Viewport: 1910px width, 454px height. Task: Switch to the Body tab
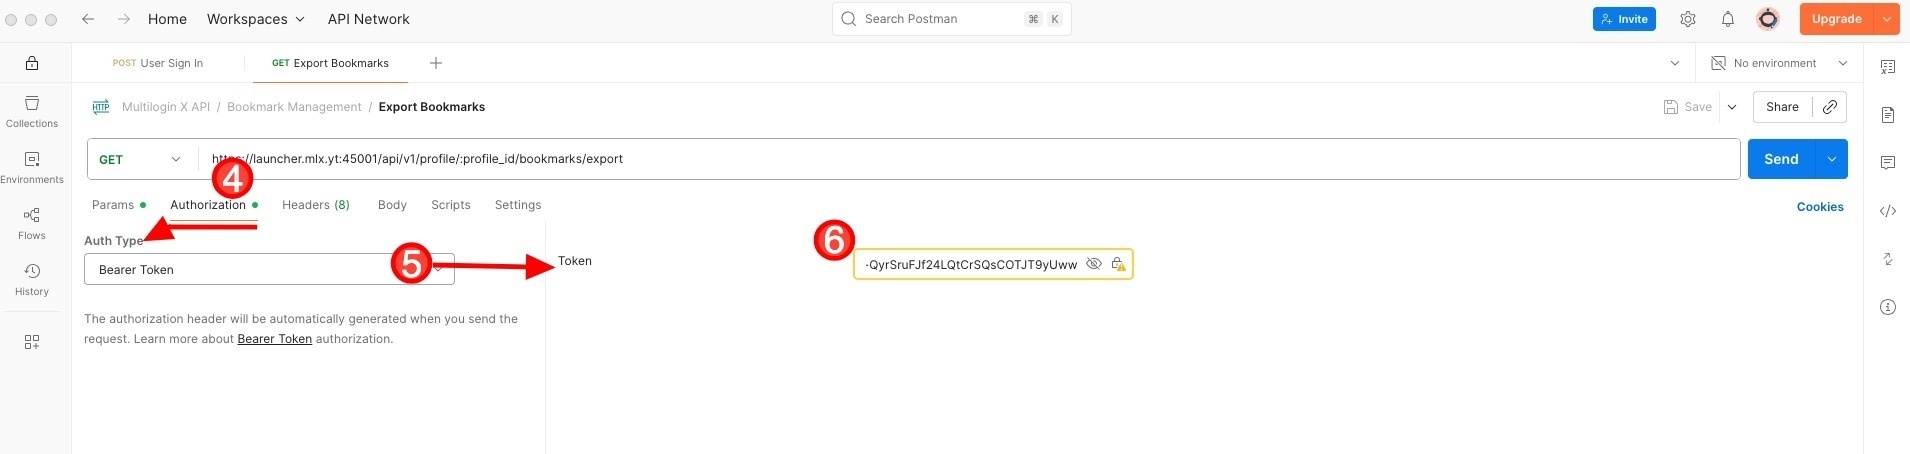click(x=392, y=205)
